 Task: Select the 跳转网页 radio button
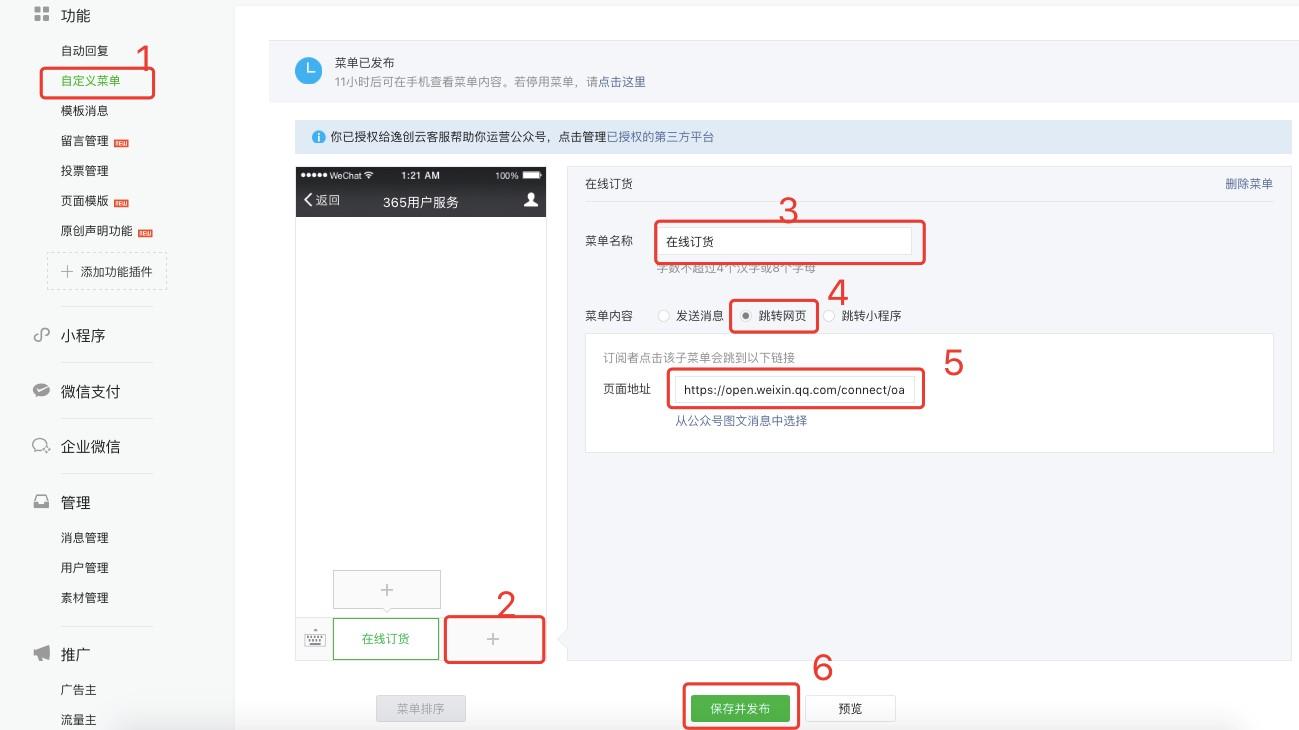coord(746,316)
